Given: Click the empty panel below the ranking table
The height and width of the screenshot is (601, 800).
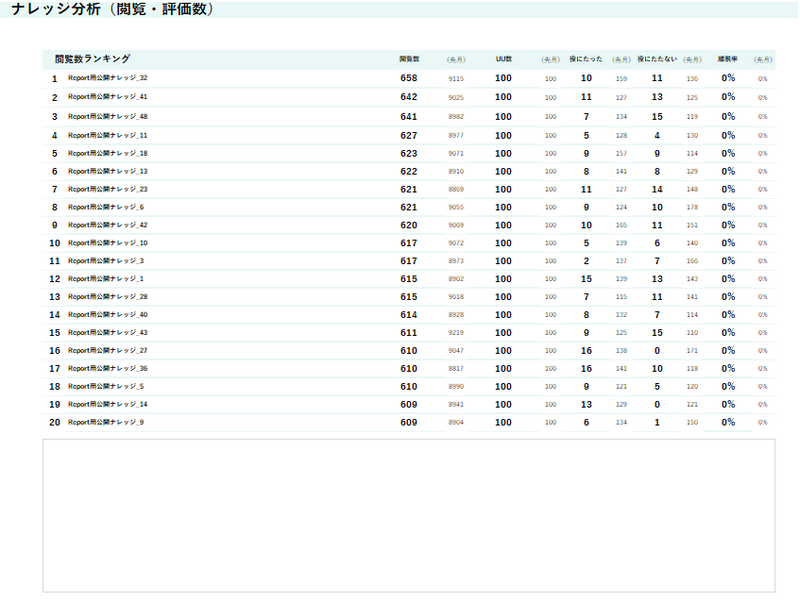Looking at the screenshot, I should pyautogui.click(x=408, y=515).
